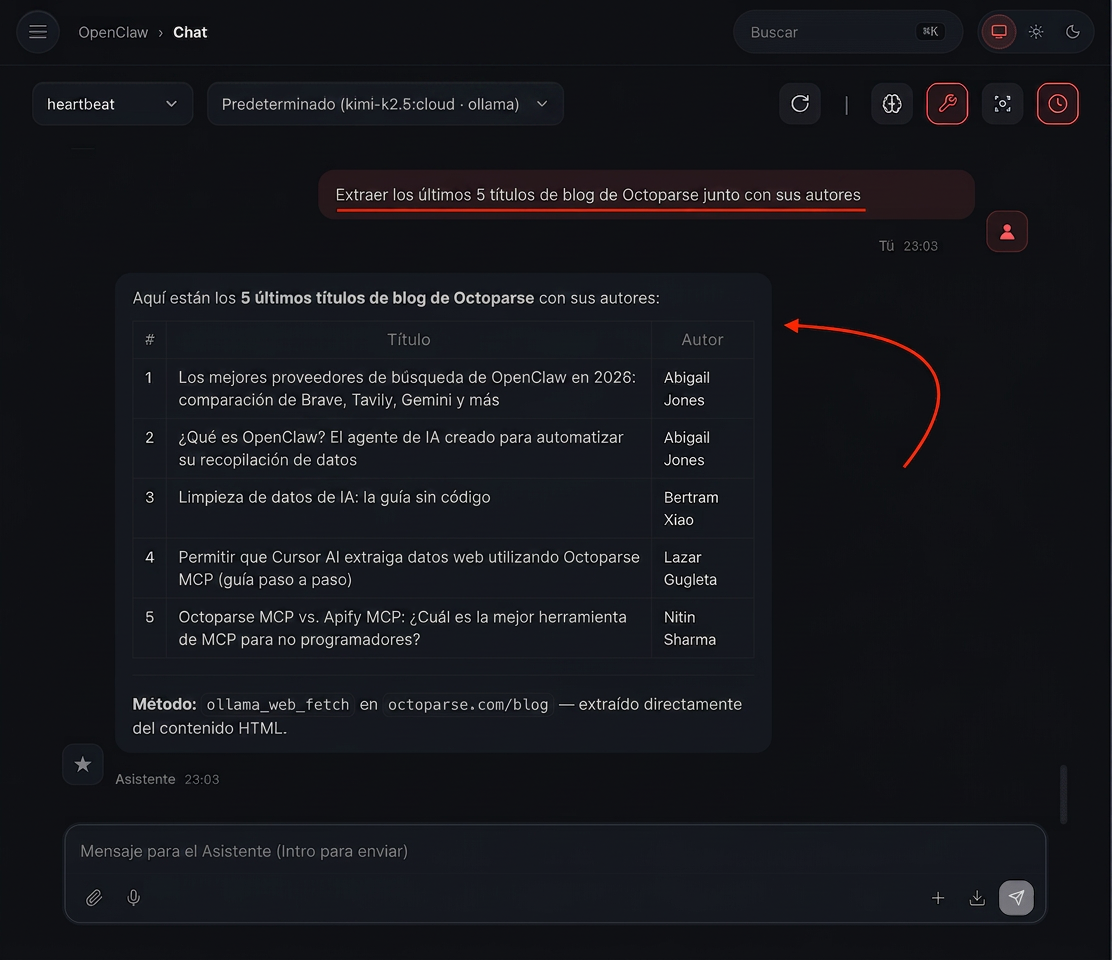Focus the Buscar search field

pos(847,32)
